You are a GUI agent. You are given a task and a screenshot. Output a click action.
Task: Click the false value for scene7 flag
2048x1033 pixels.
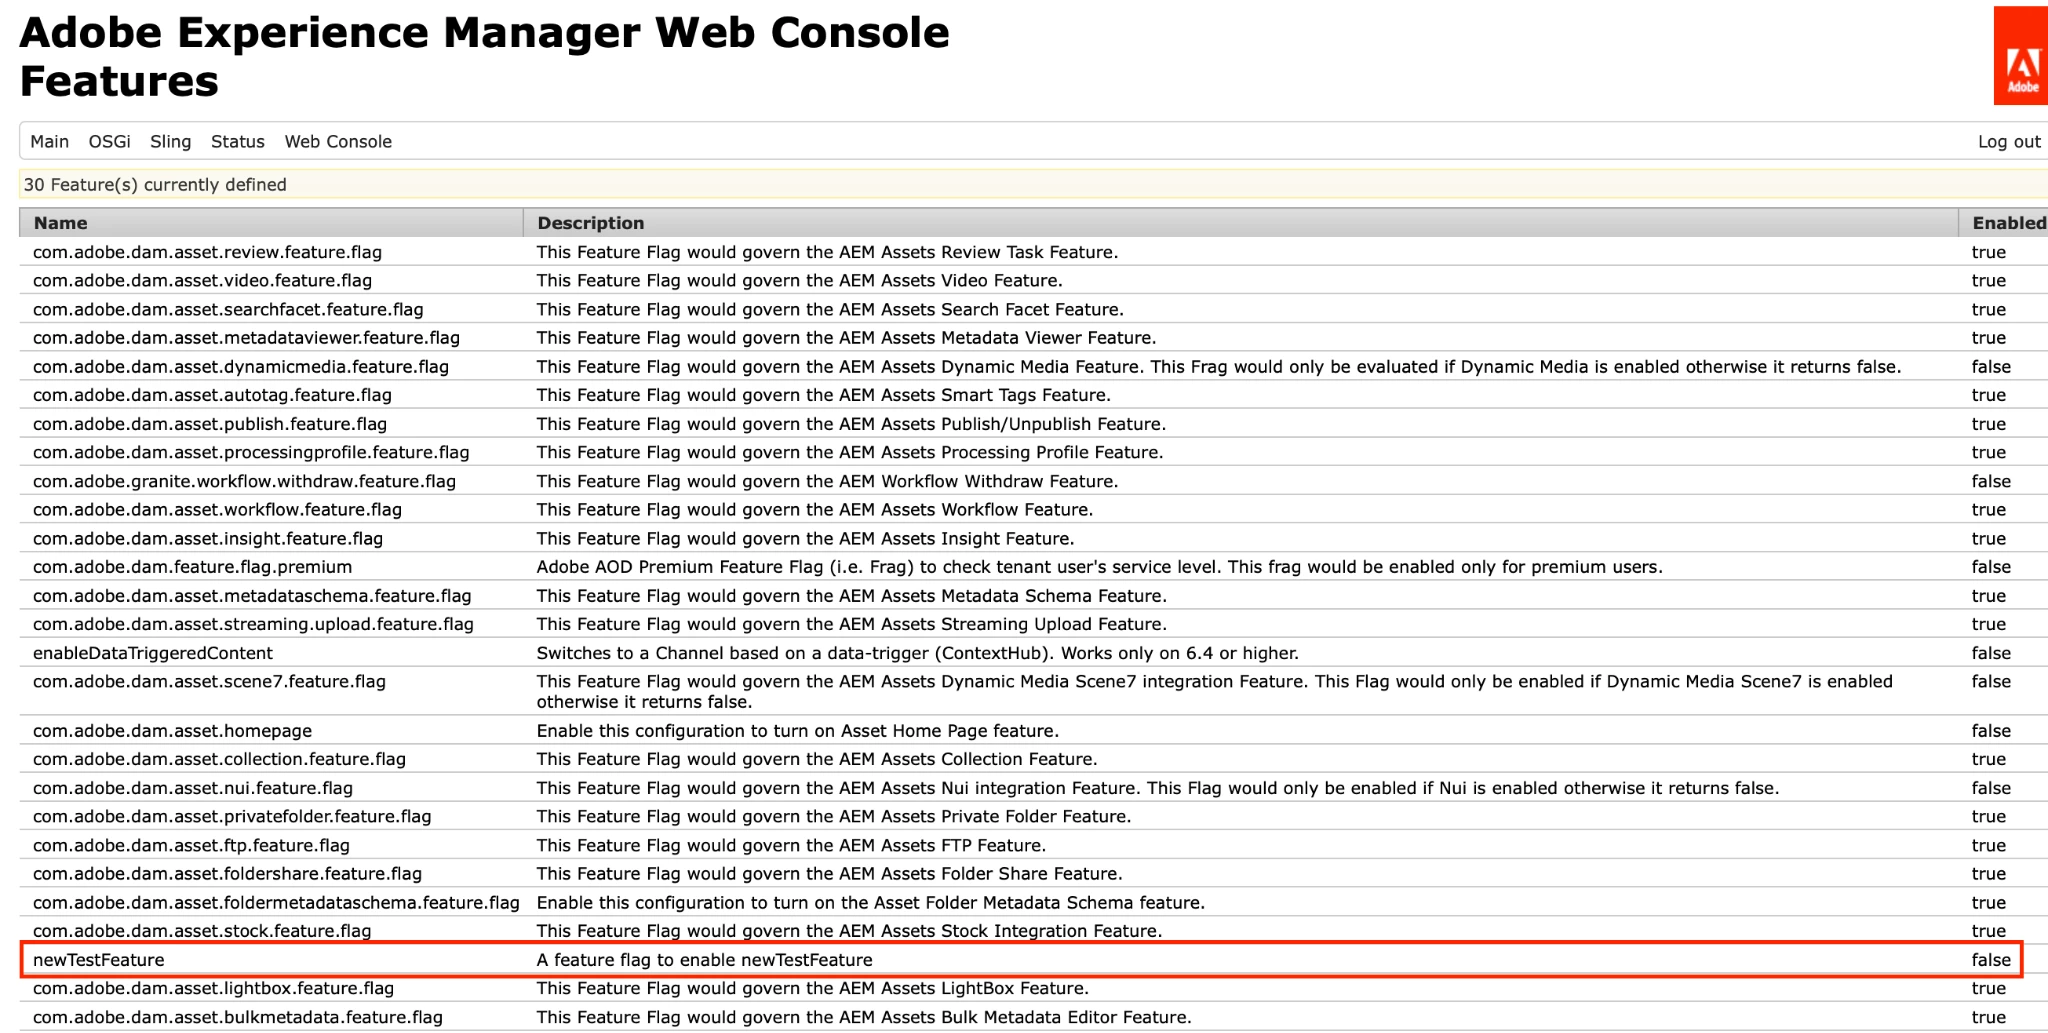pyautogui.click(x=1990, y=682)
